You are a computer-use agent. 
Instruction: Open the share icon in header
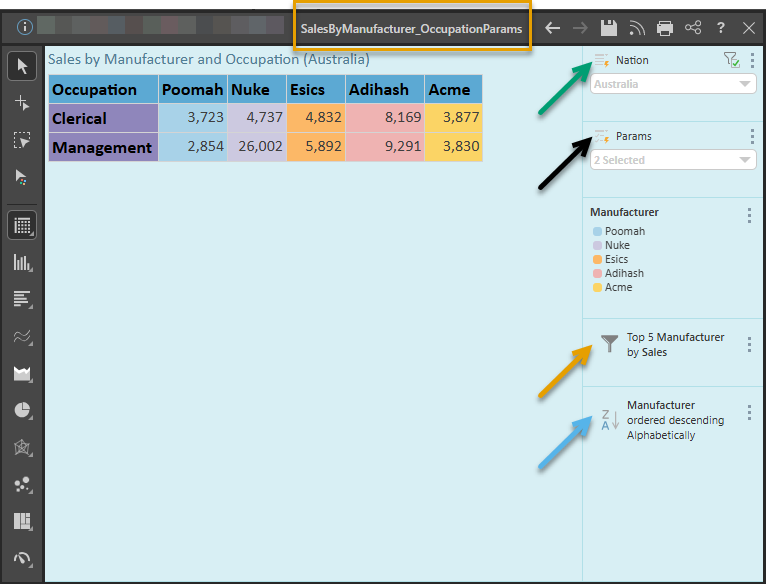(693, 28)
